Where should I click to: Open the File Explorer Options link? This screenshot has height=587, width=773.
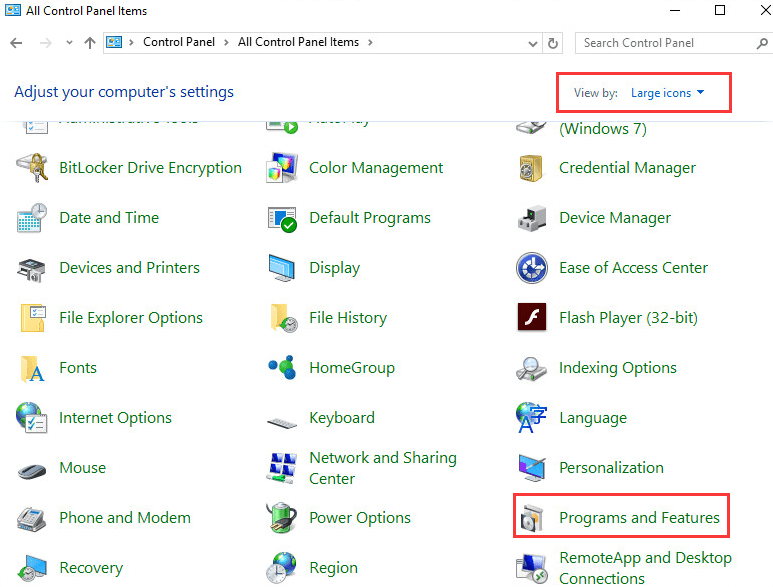pyautogui.click(x=130, y=318)
